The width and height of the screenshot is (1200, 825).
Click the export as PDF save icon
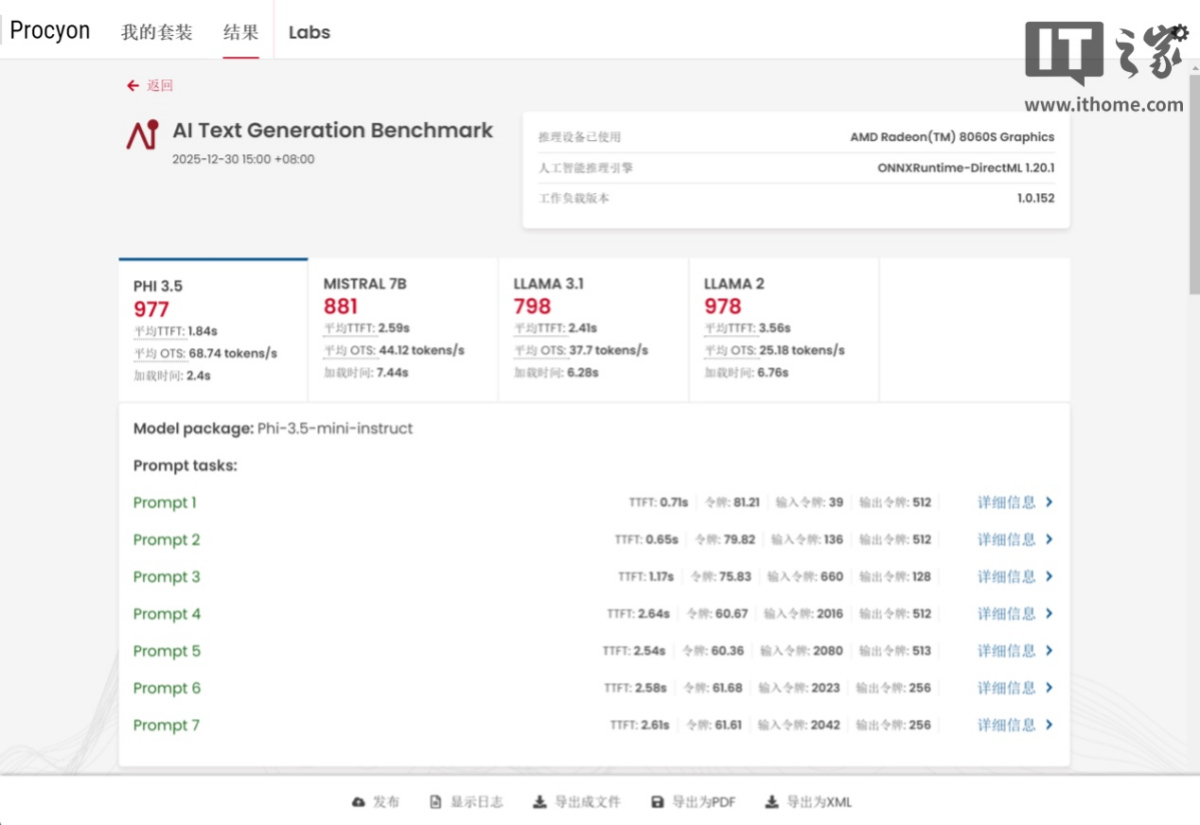[x=657, y=802]
